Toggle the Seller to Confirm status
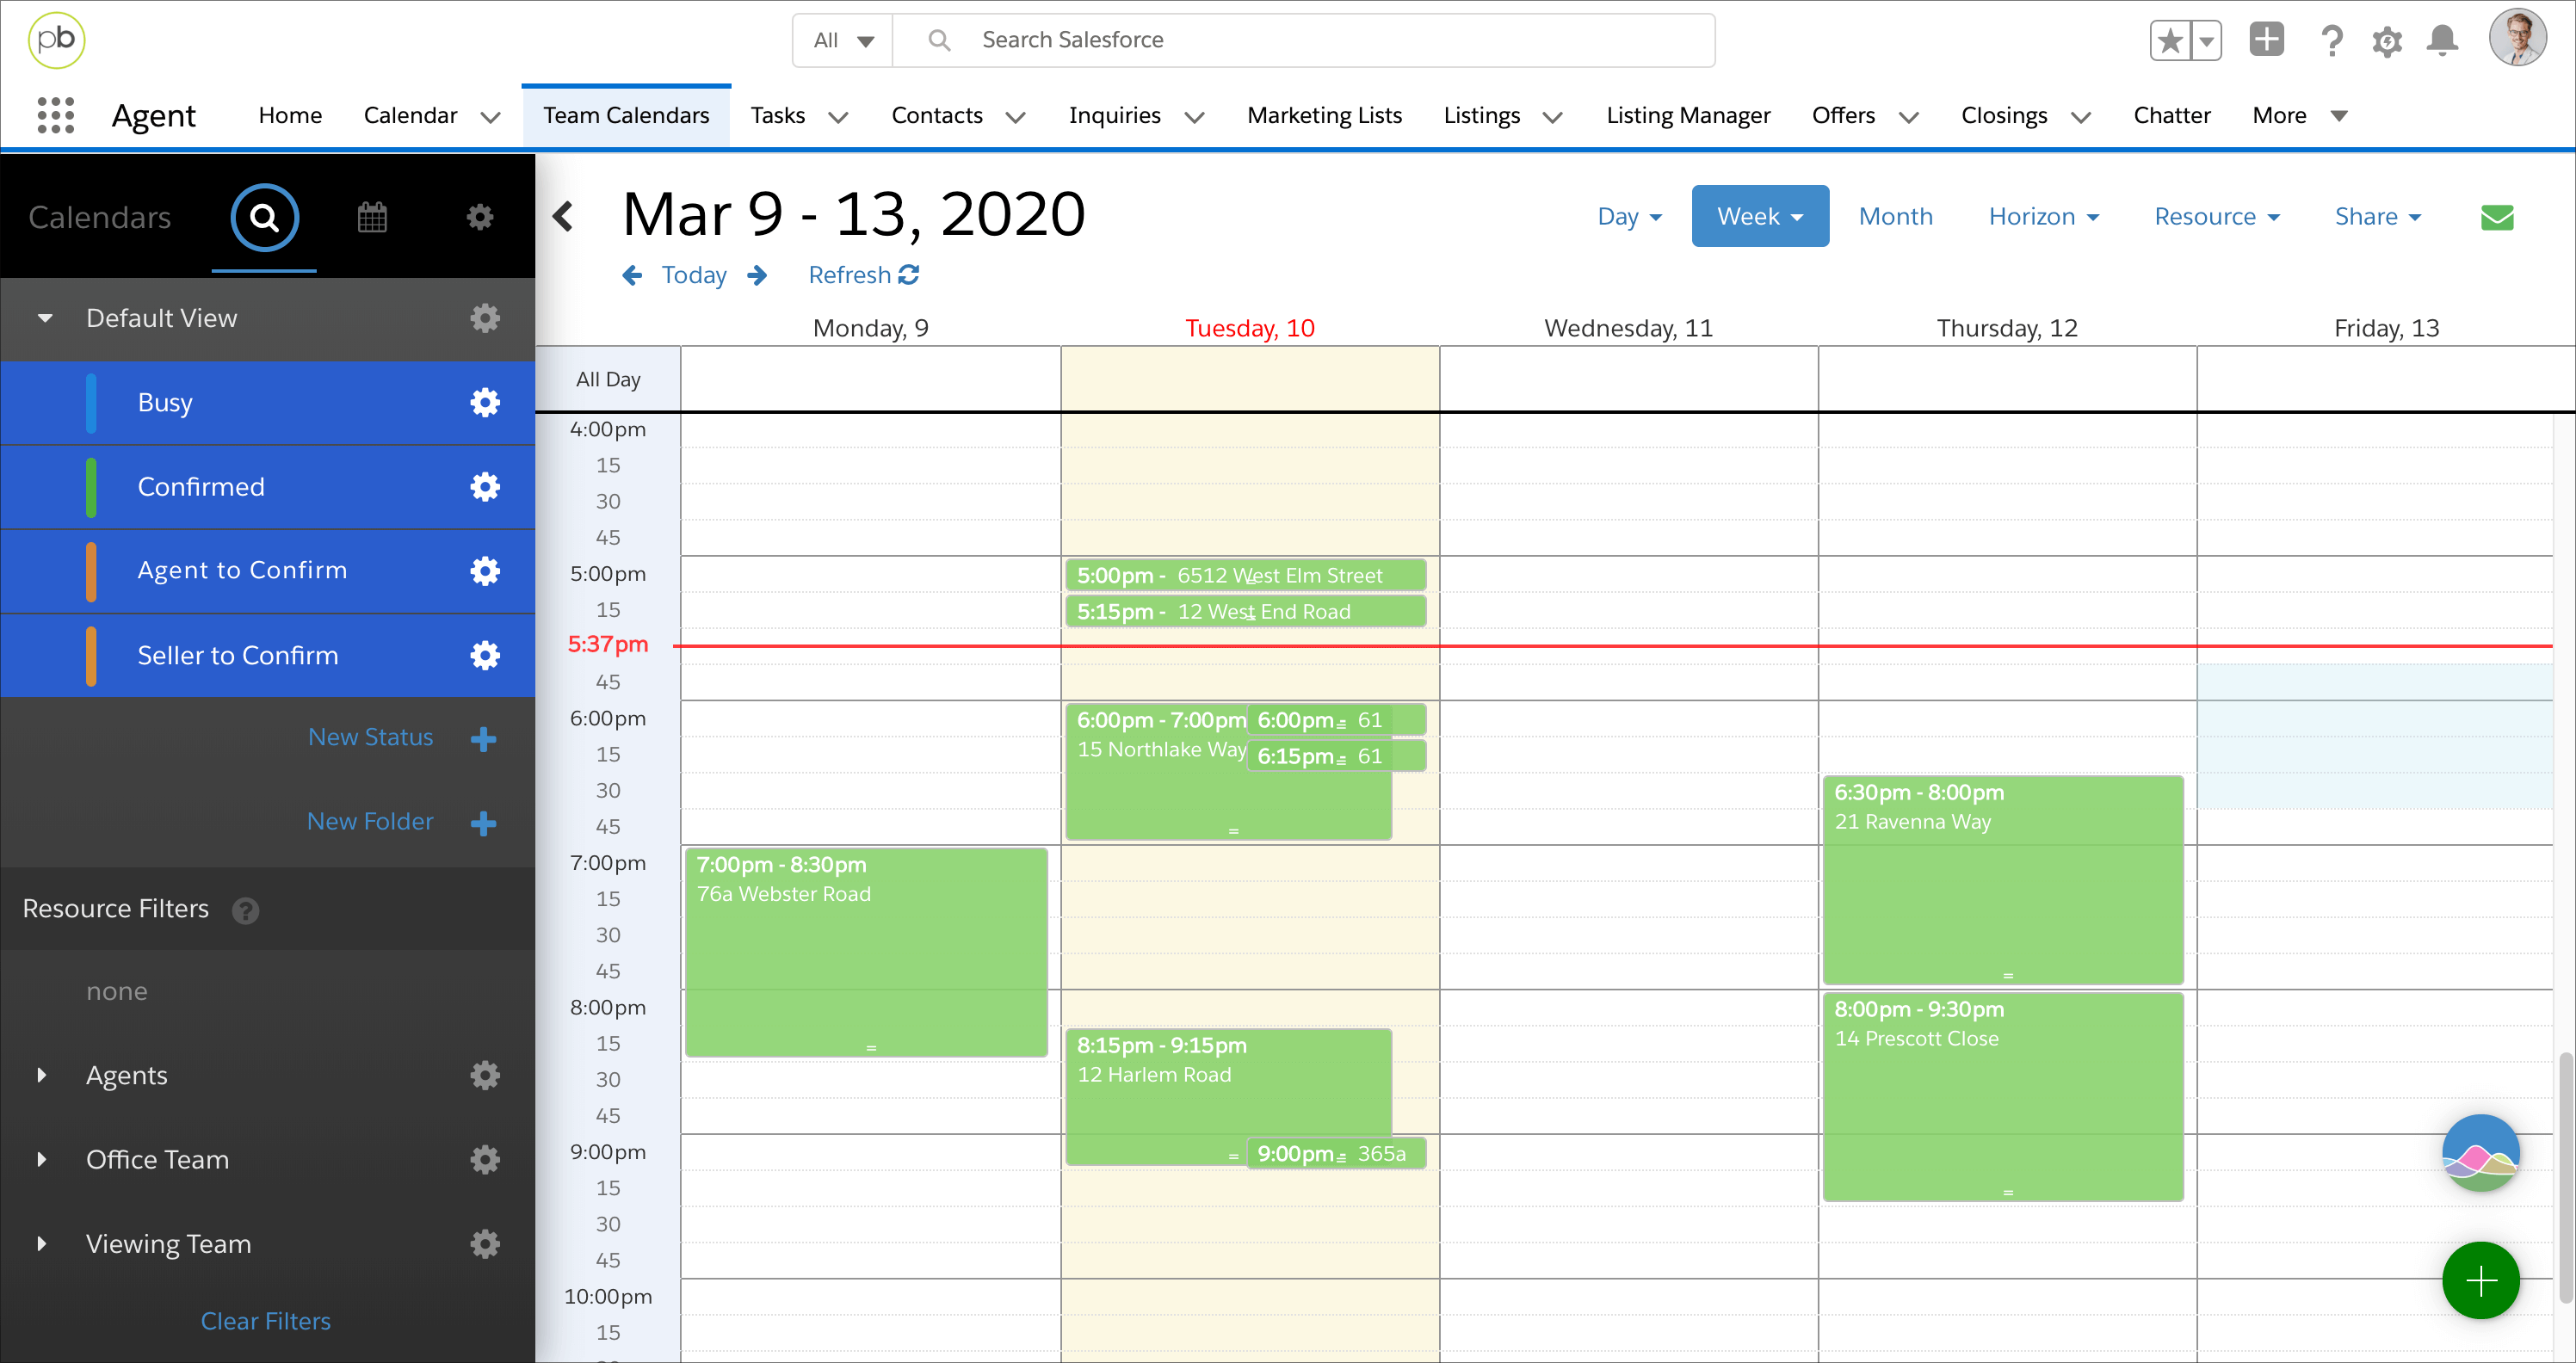This screenshot has height=1363, width=2576. click(238, 655)
